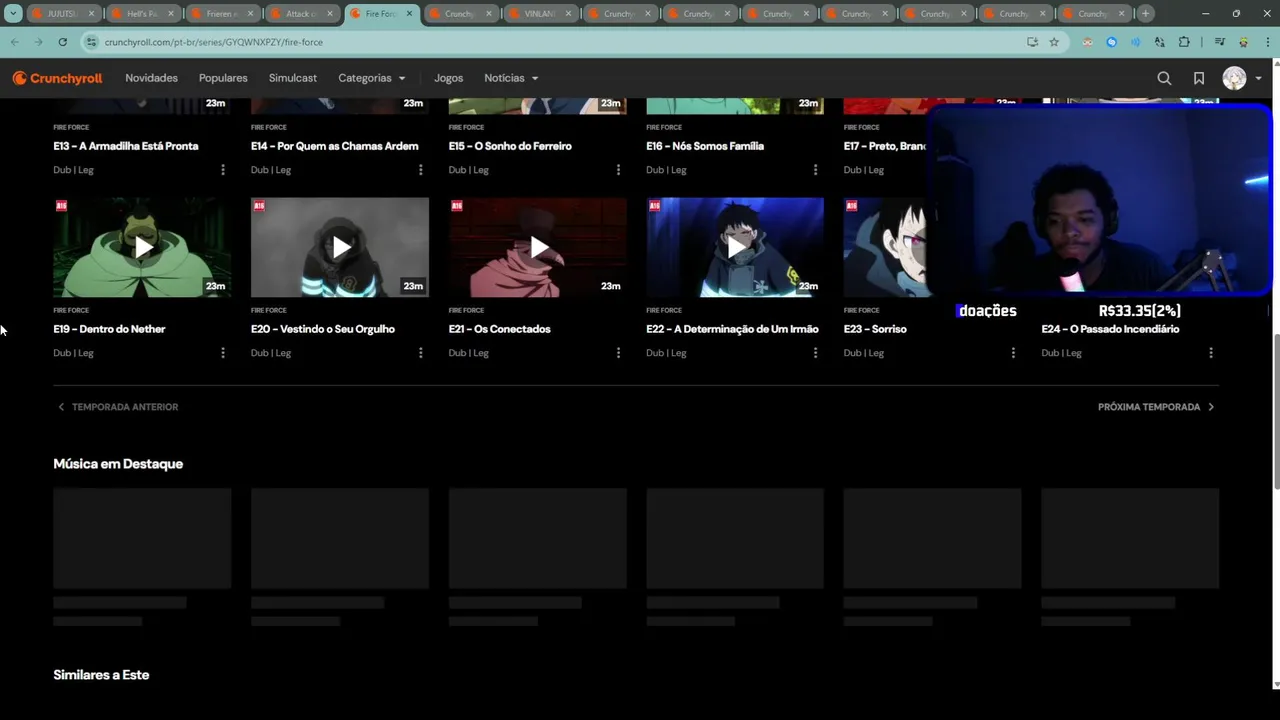This screenshot has width=1280, height=720.
Task: Play E19 Dentro do Nether thumbnail
Action: (x=142, y=247)
